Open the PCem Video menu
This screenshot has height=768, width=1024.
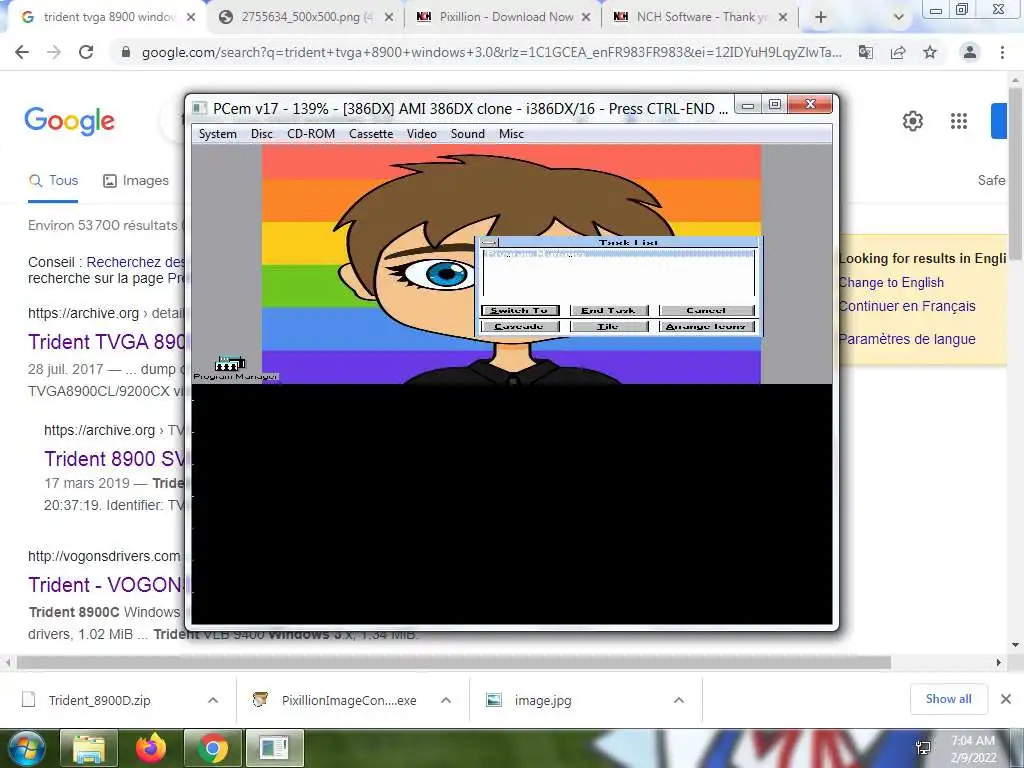422,134
